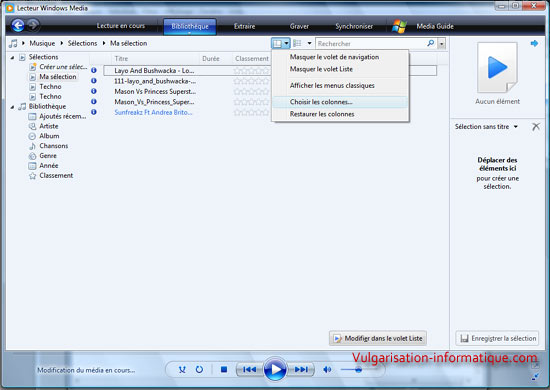The image size is (550, 390).
Task: Toggle shuffle mode in playback controls
Action: pos(182,369)
